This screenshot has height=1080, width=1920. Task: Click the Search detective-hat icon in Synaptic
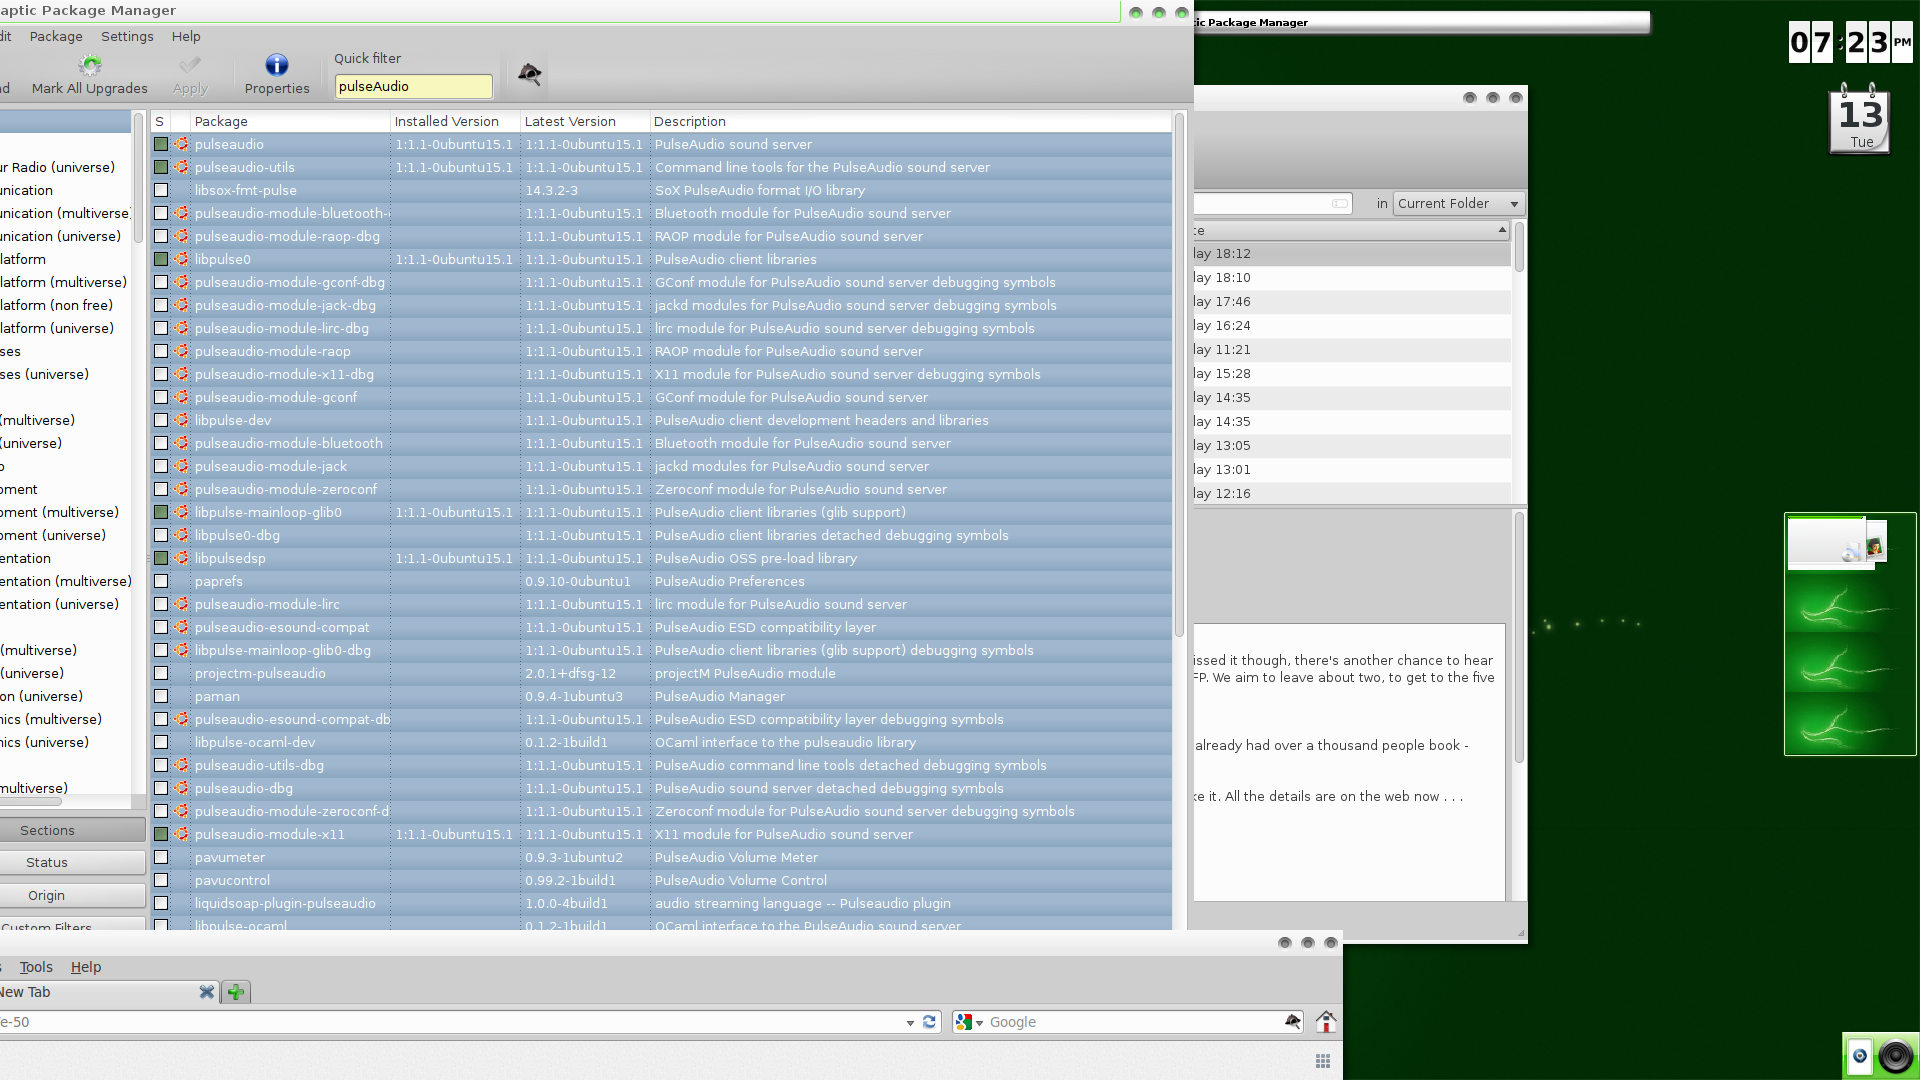point(529,74)
